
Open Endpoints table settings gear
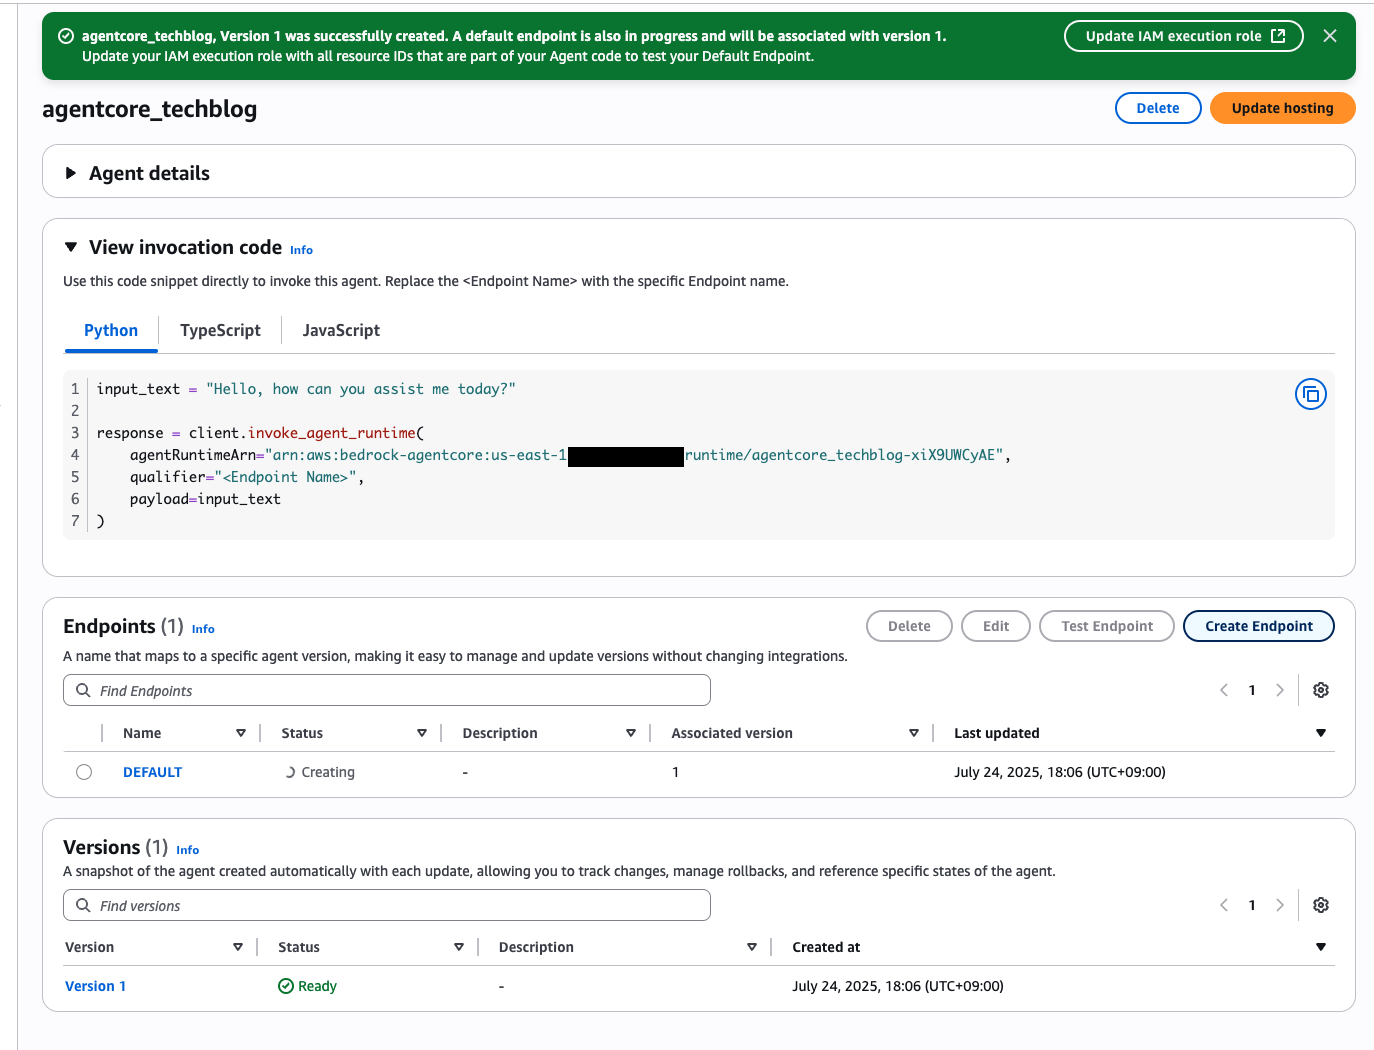pos(1321,690)
